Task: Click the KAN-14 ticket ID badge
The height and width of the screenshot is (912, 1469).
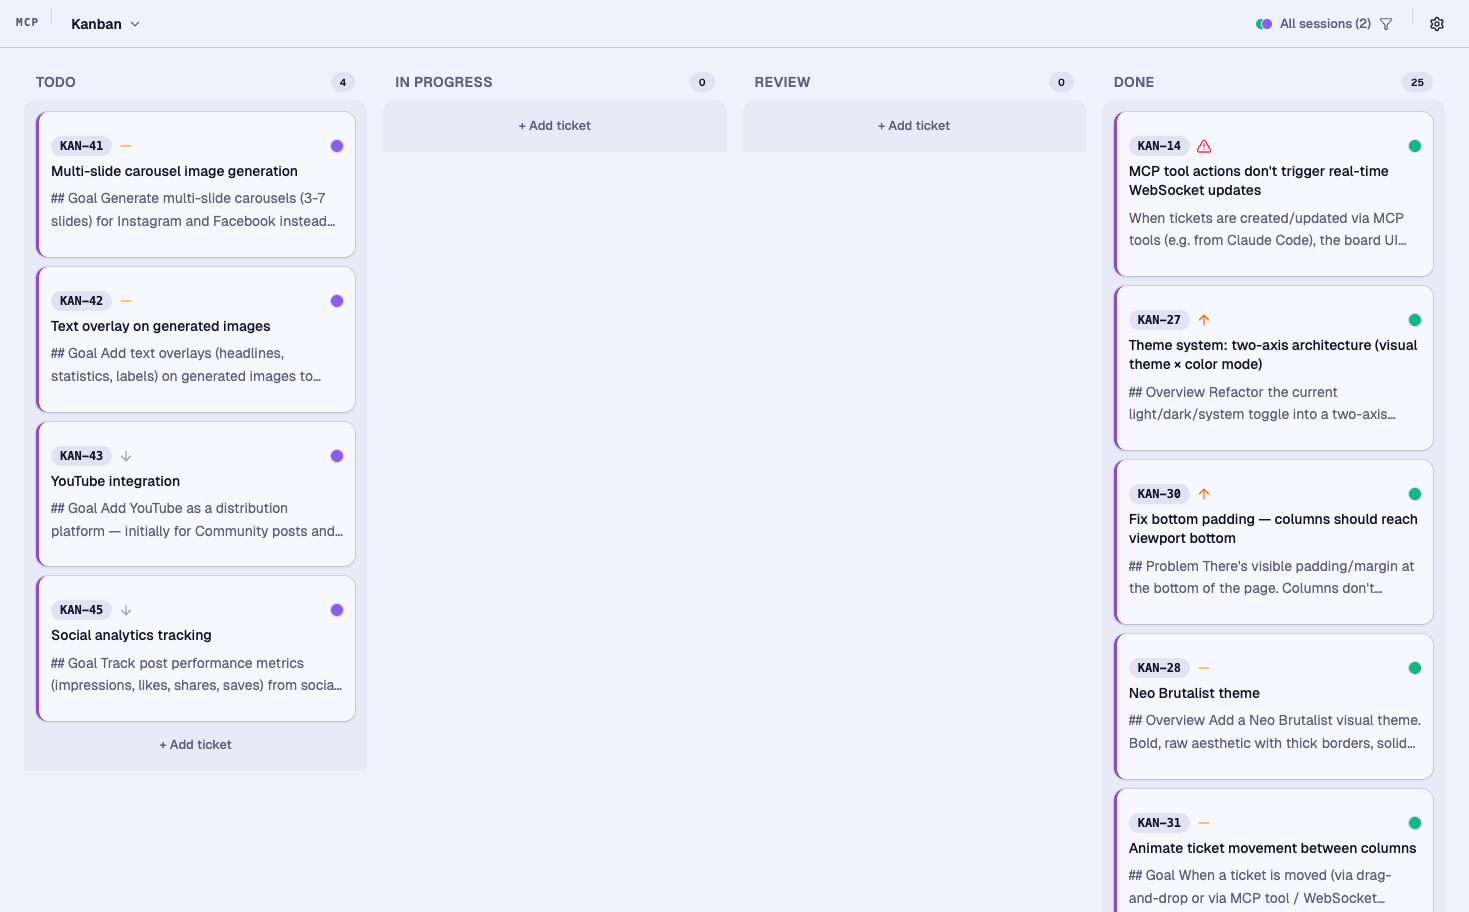Action: (x=1159, y=146)
